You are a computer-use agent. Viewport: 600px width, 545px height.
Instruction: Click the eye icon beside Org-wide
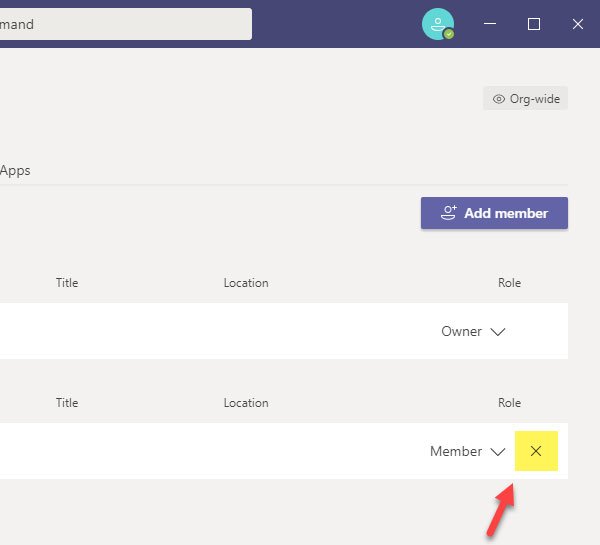click(499, 99)
